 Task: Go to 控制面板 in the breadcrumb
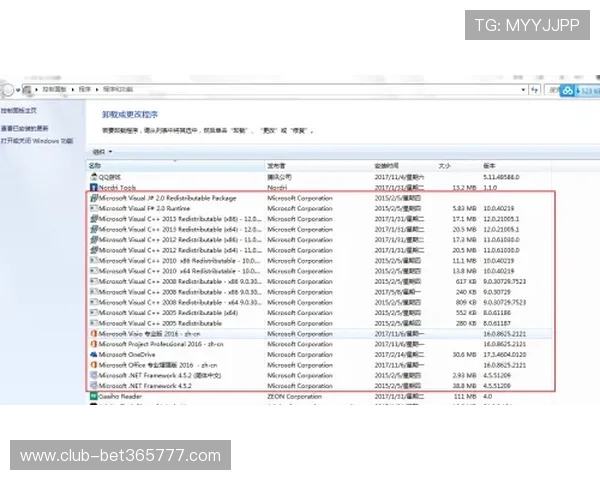click(x=54, y=89)
